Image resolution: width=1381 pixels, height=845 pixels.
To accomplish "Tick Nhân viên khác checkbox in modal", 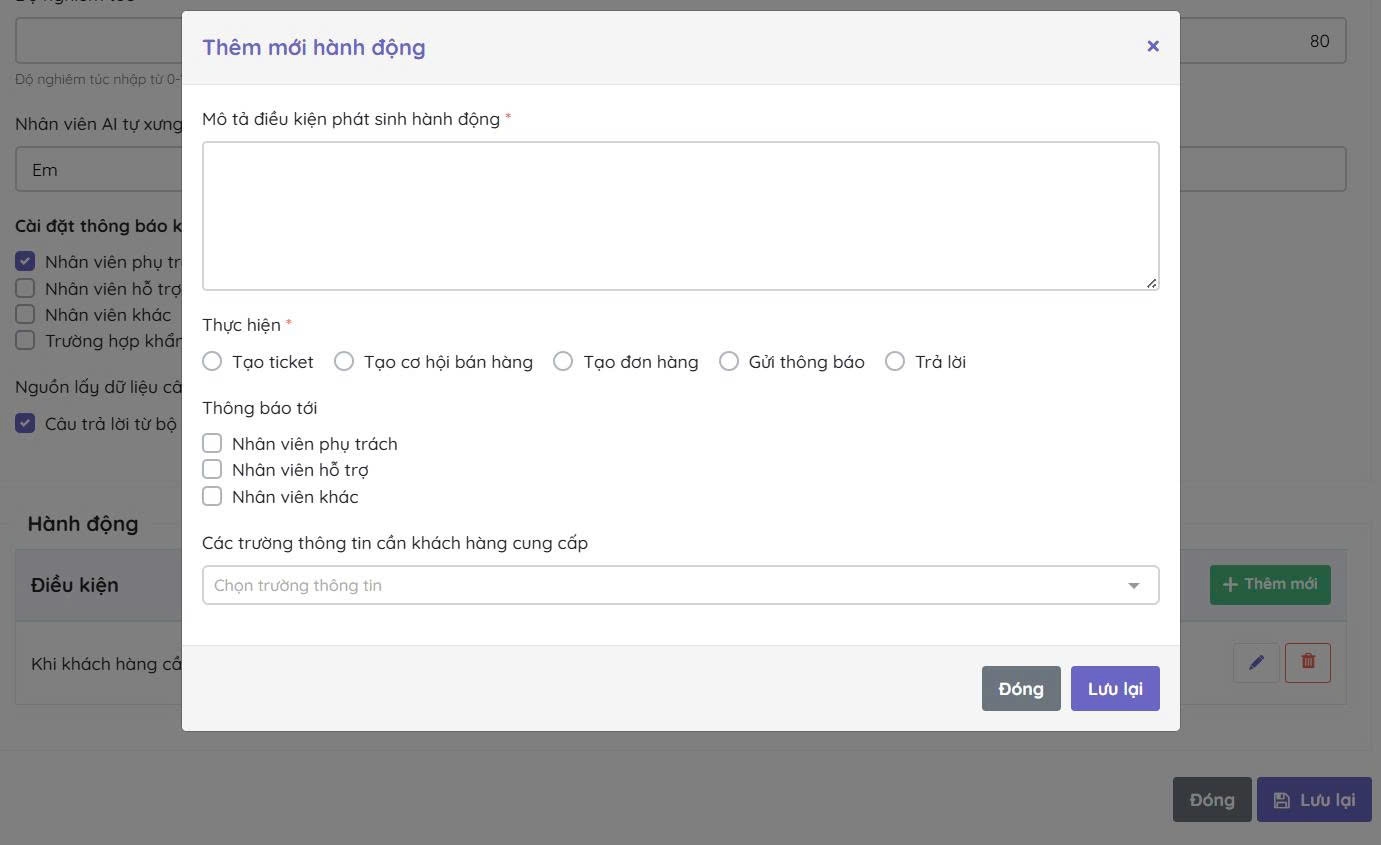I will [x=212, y=496].
